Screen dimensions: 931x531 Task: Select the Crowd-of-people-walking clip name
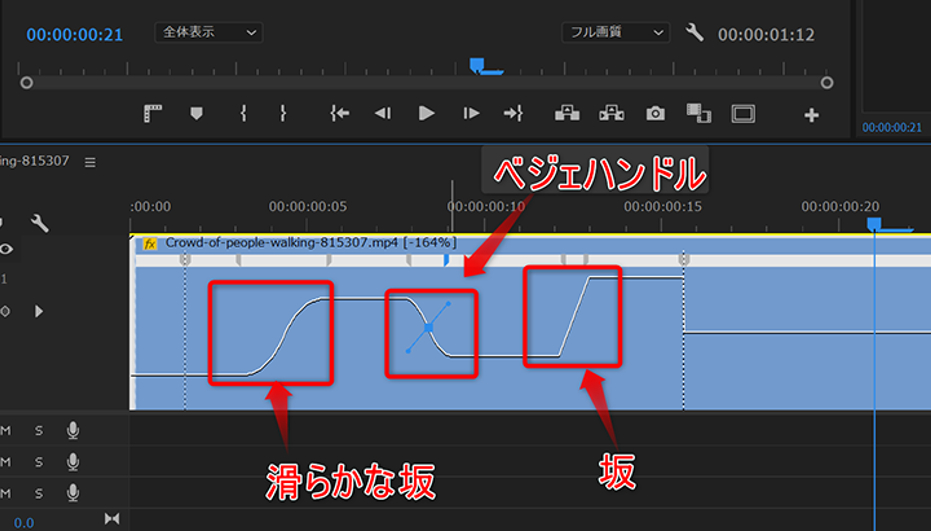point(311,242)
